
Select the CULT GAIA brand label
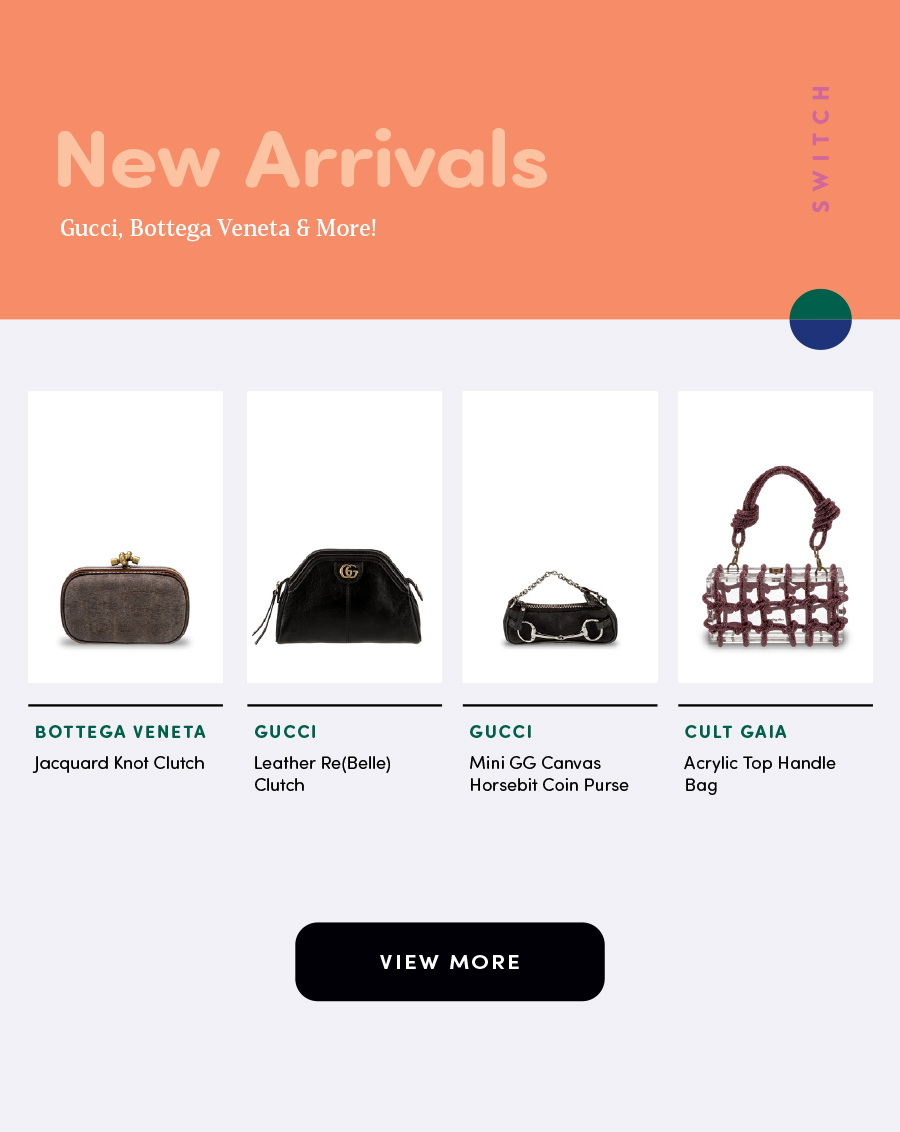point(735,732)
